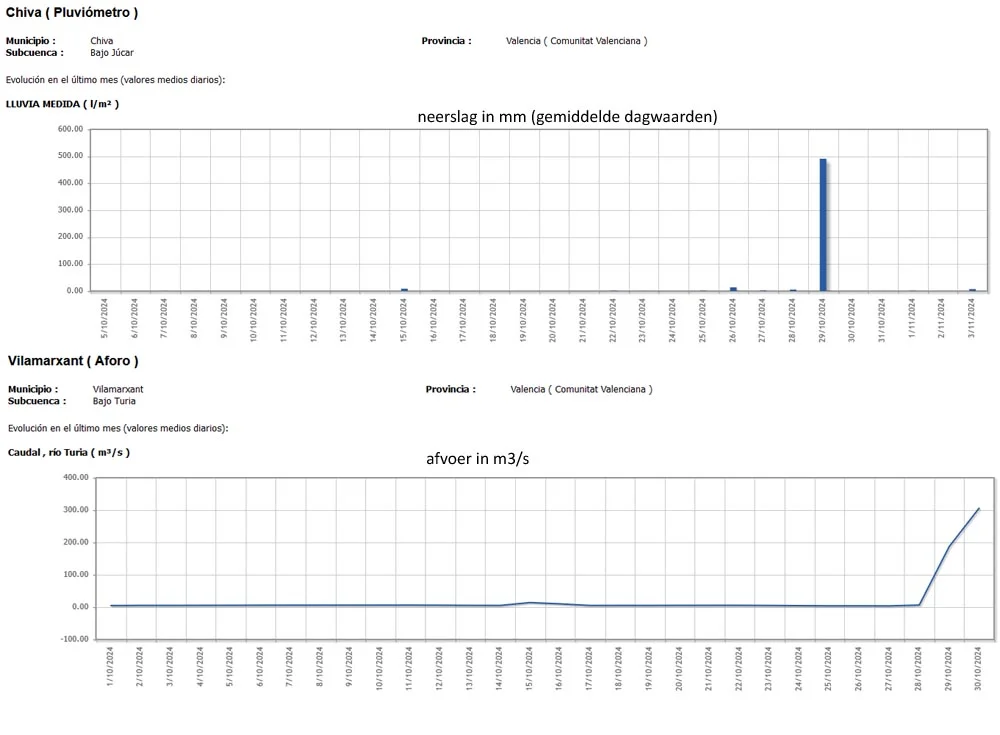Screen dimensions: 1000x735
Task: Select the rainfall bar at 26/10/2024
Action: pyautogui.click(x=733, y=288)
